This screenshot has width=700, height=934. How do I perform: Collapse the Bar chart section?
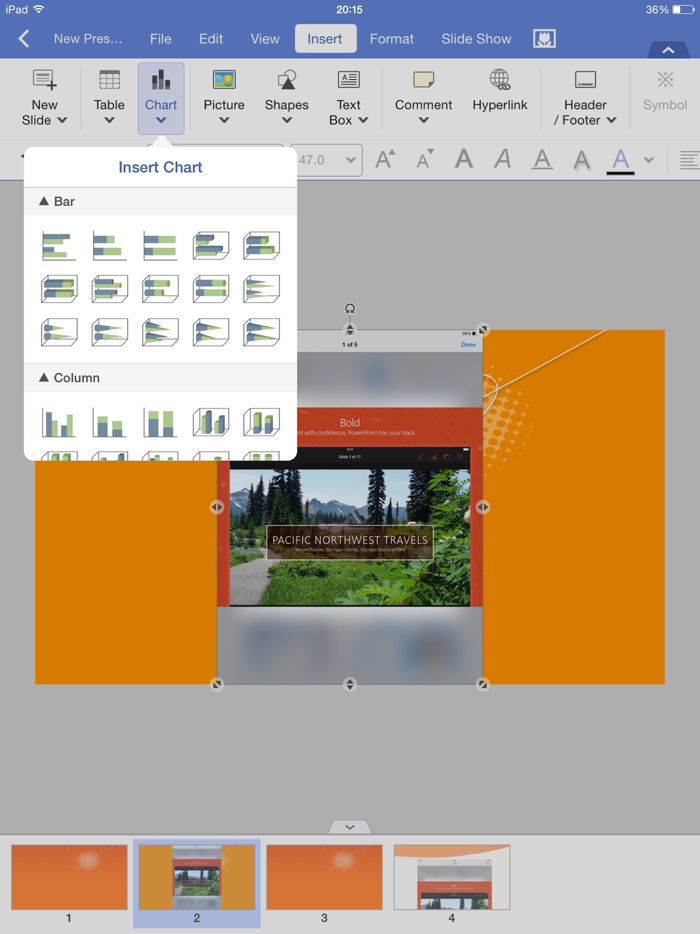click(57, 201)
